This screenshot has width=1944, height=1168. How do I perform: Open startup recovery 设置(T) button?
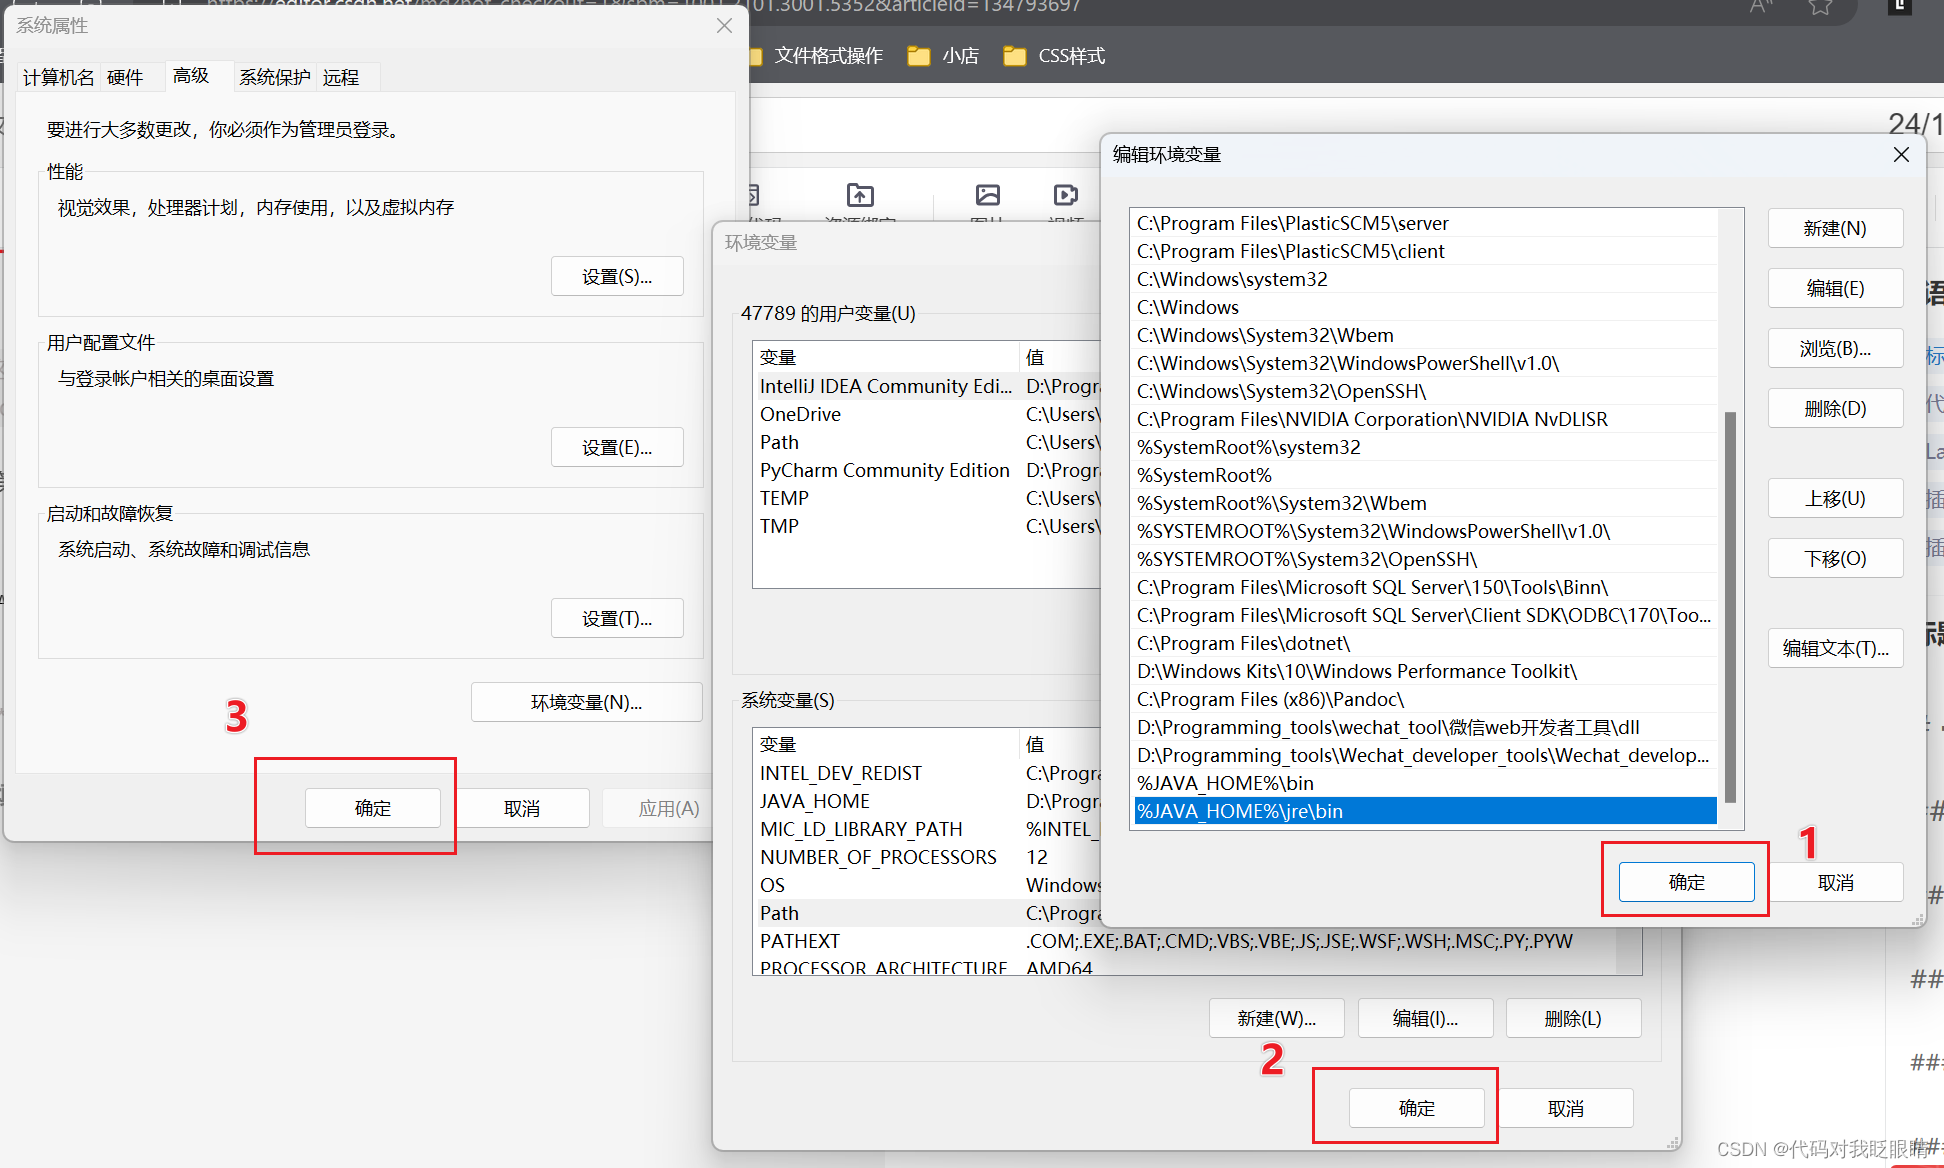[617, 618]
